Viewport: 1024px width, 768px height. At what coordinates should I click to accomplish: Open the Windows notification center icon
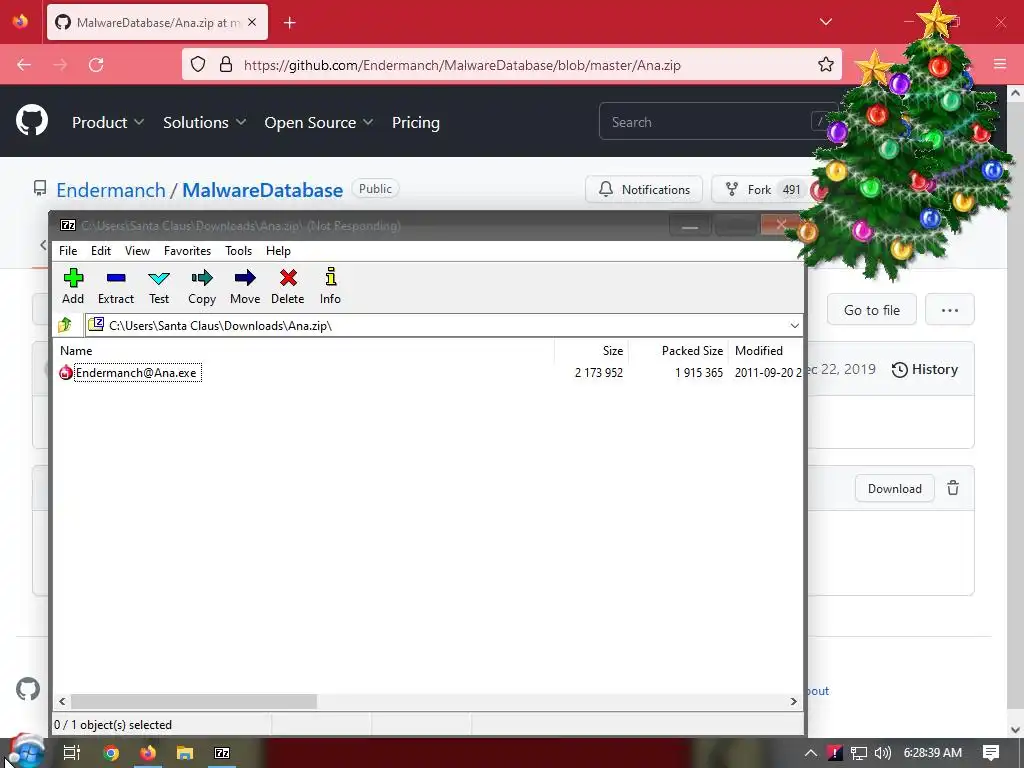click(x=991, y=753)
